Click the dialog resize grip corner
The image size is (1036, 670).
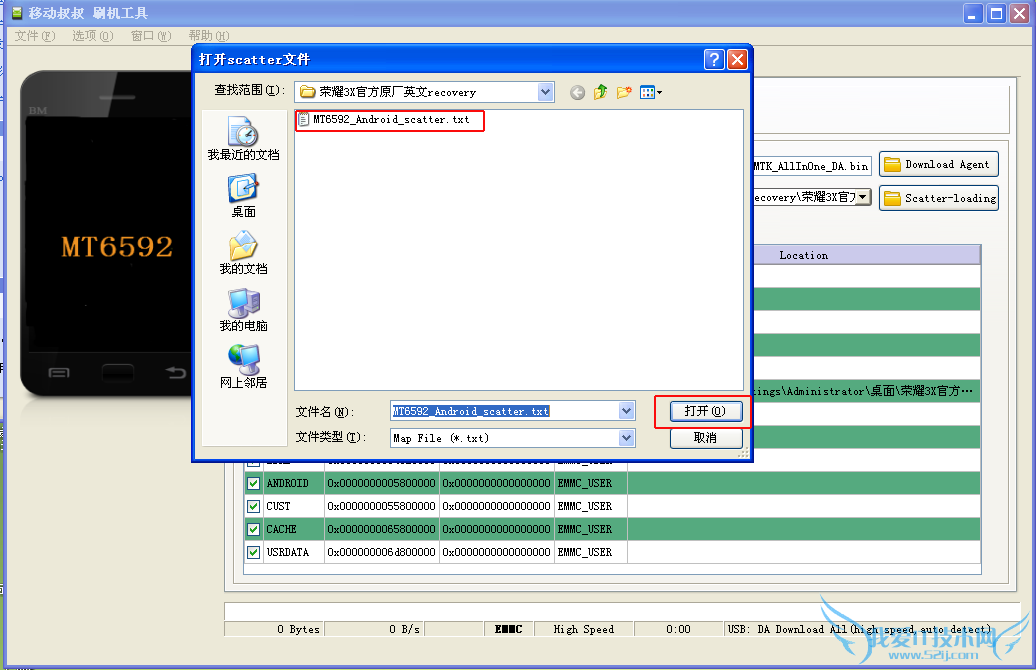744,453
